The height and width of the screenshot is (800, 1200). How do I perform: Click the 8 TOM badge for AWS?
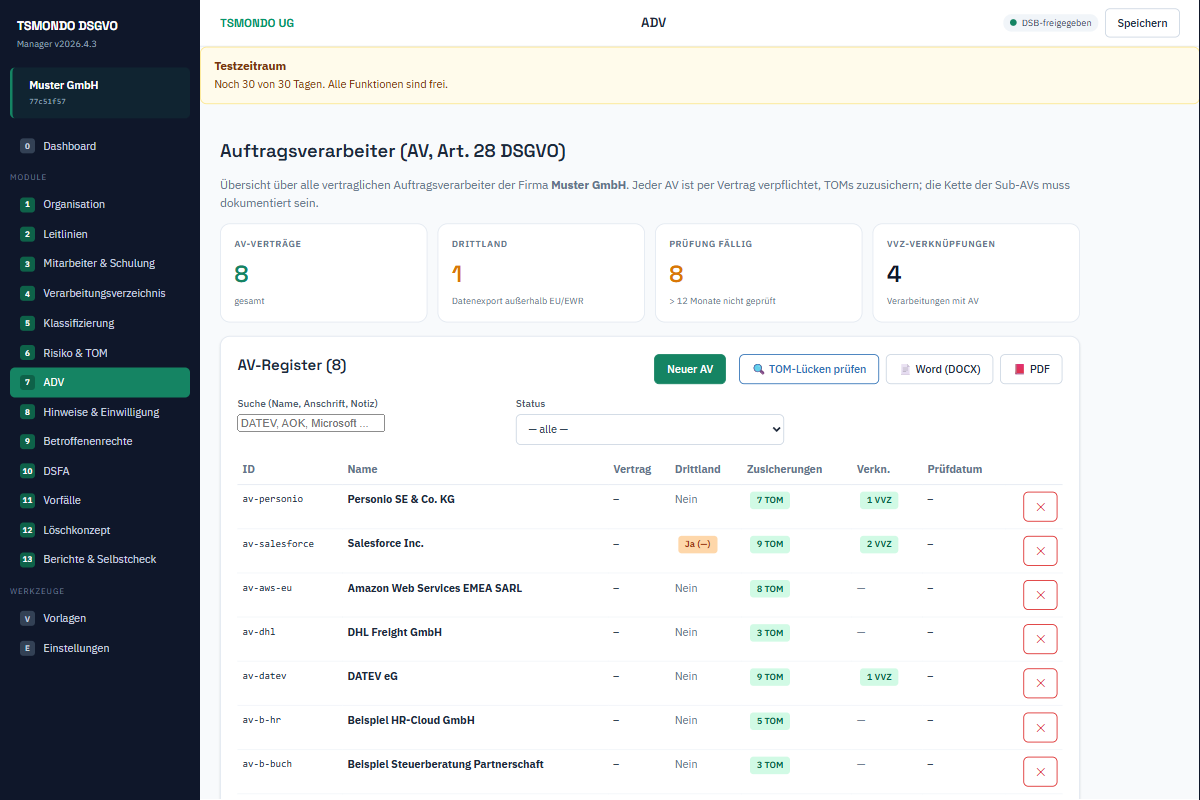click(x=770, y=589)
